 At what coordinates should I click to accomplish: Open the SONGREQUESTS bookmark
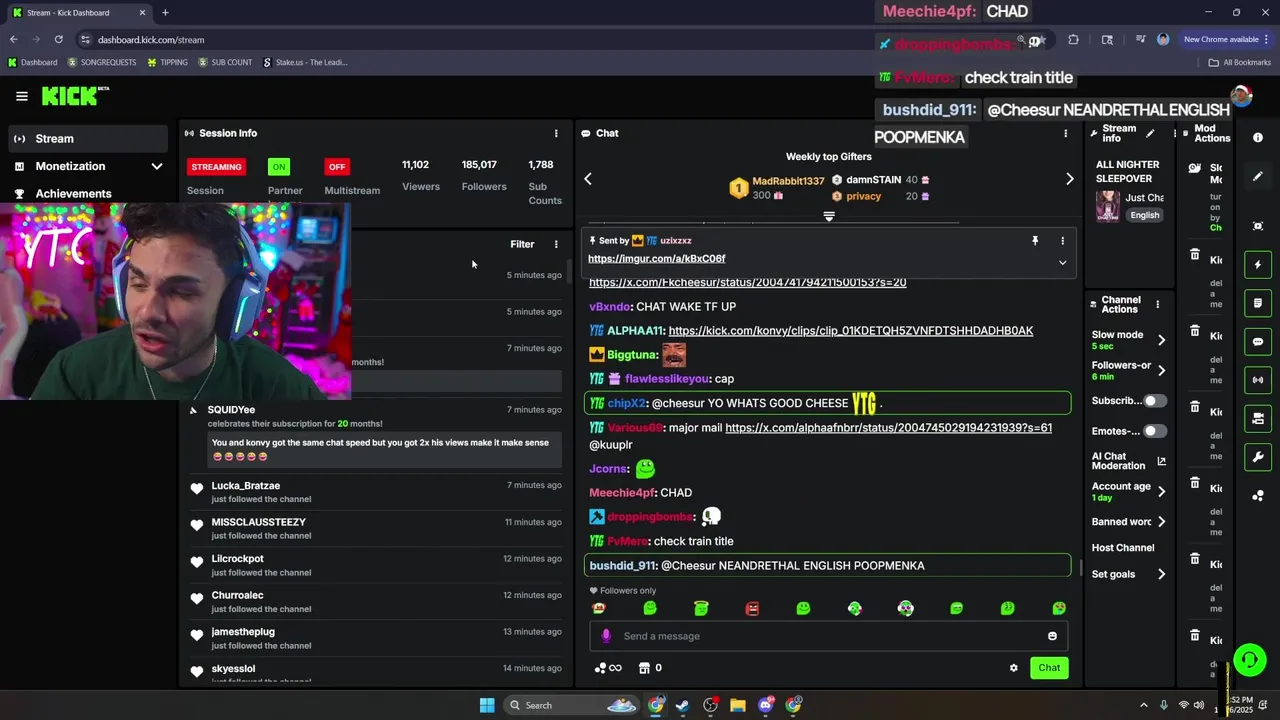(101, 62)
